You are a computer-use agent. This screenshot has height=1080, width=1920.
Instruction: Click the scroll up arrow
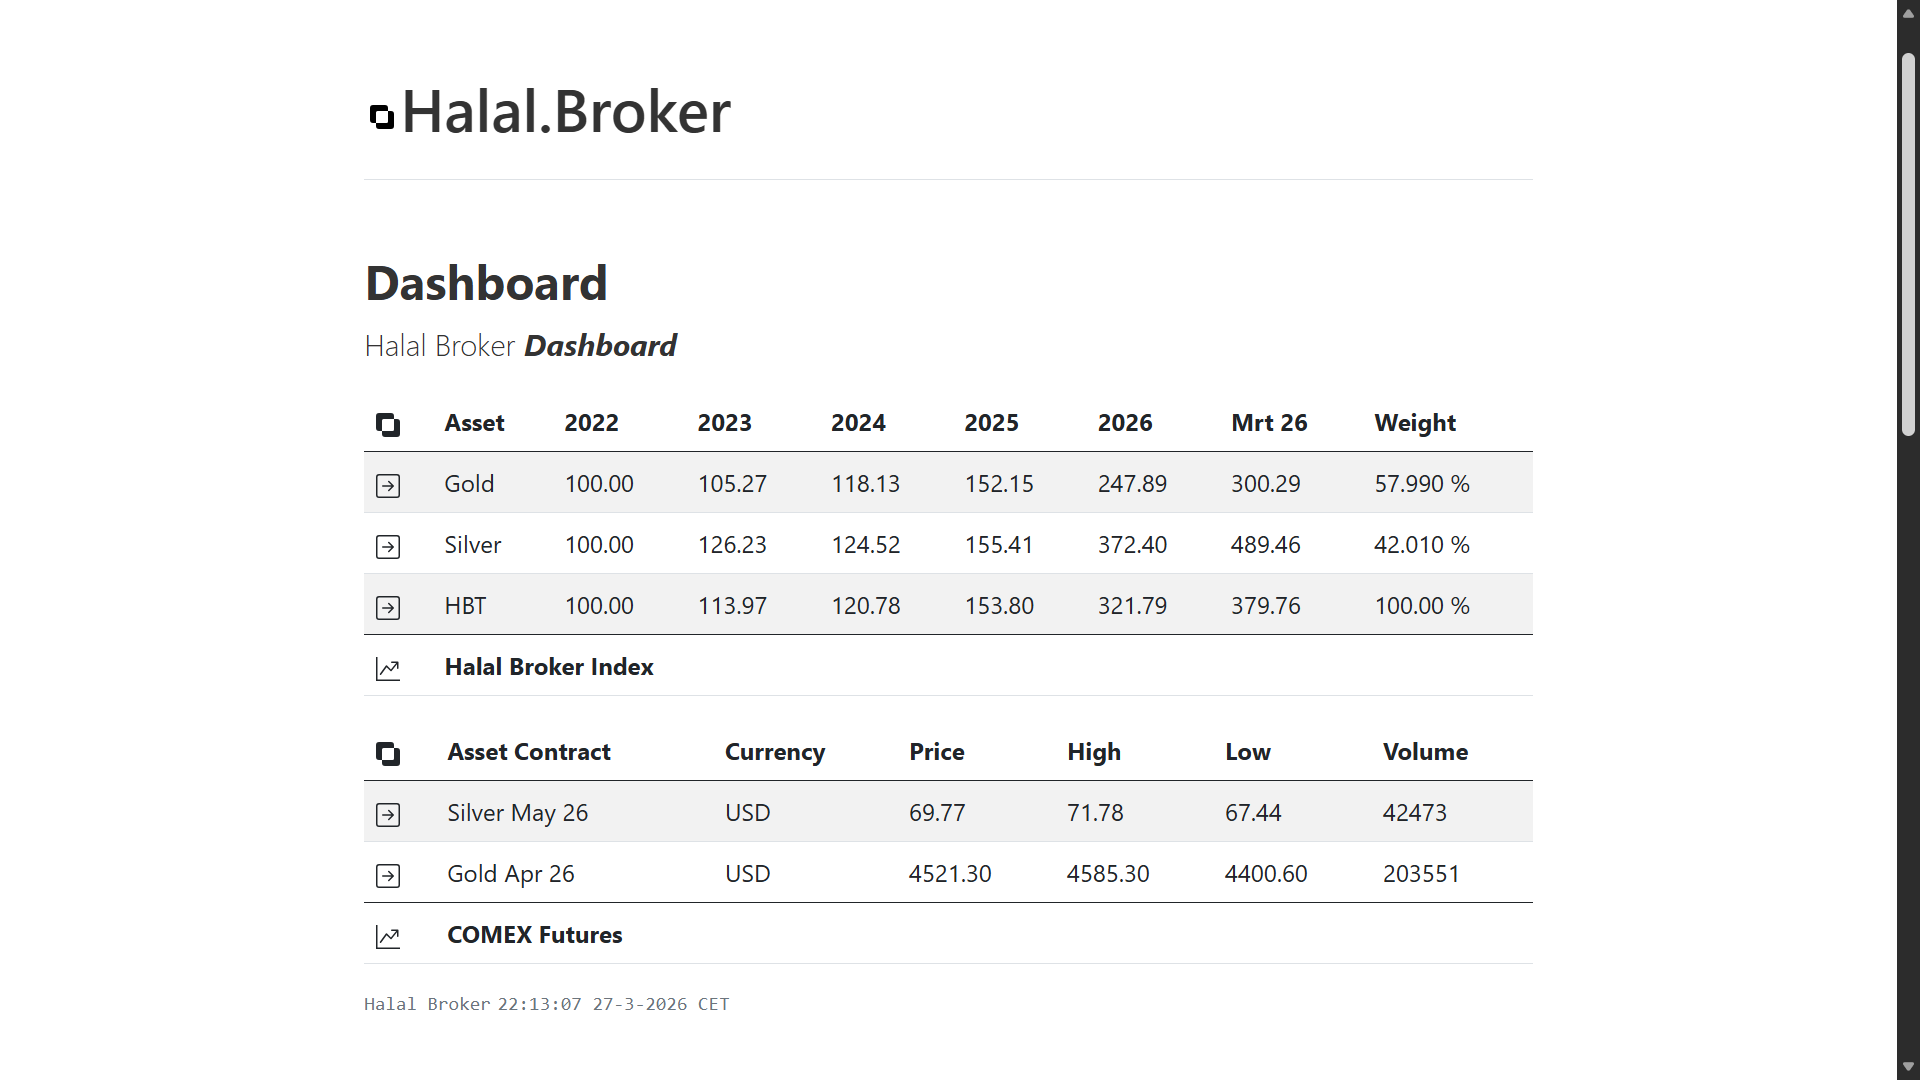click(1908, 13)
